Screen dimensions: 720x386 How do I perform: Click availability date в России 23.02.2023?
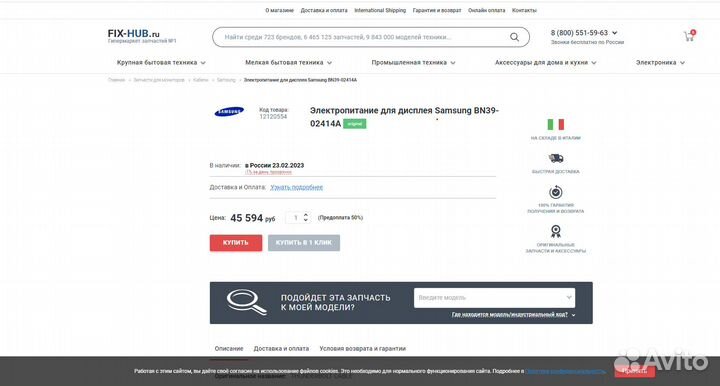274,165
